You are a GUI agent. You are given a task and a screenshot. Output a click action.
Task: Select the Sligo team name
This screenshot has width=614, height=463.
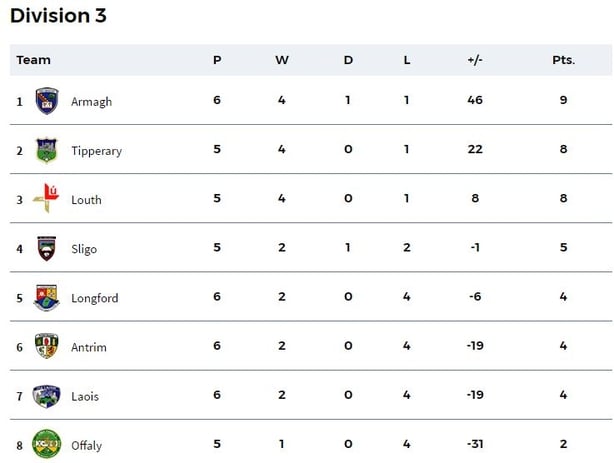point(84,249)
